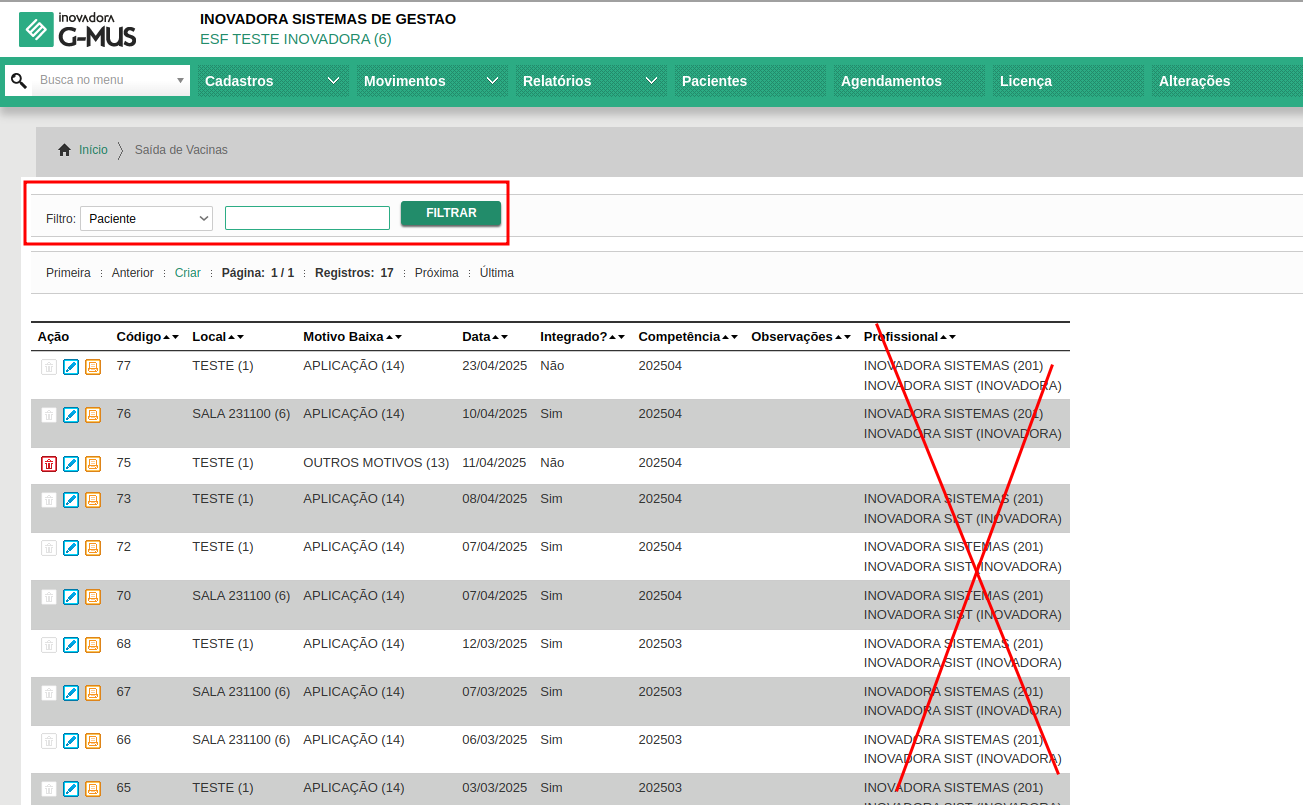Click Saída de Vacinas breadcrumb text
The width and height of the screenshot is (1303, 805).
(181, 150)
